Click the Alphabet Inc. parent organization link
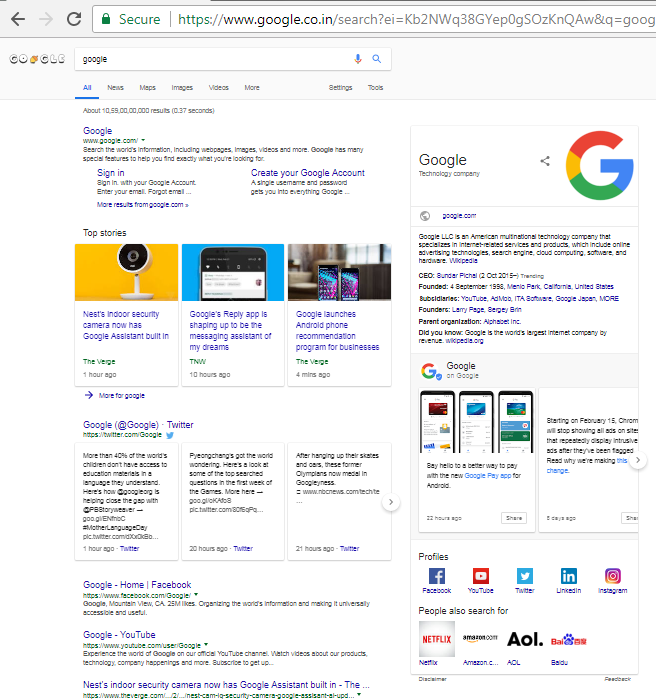Screen dimensions: 656x699 click(502, 321)
